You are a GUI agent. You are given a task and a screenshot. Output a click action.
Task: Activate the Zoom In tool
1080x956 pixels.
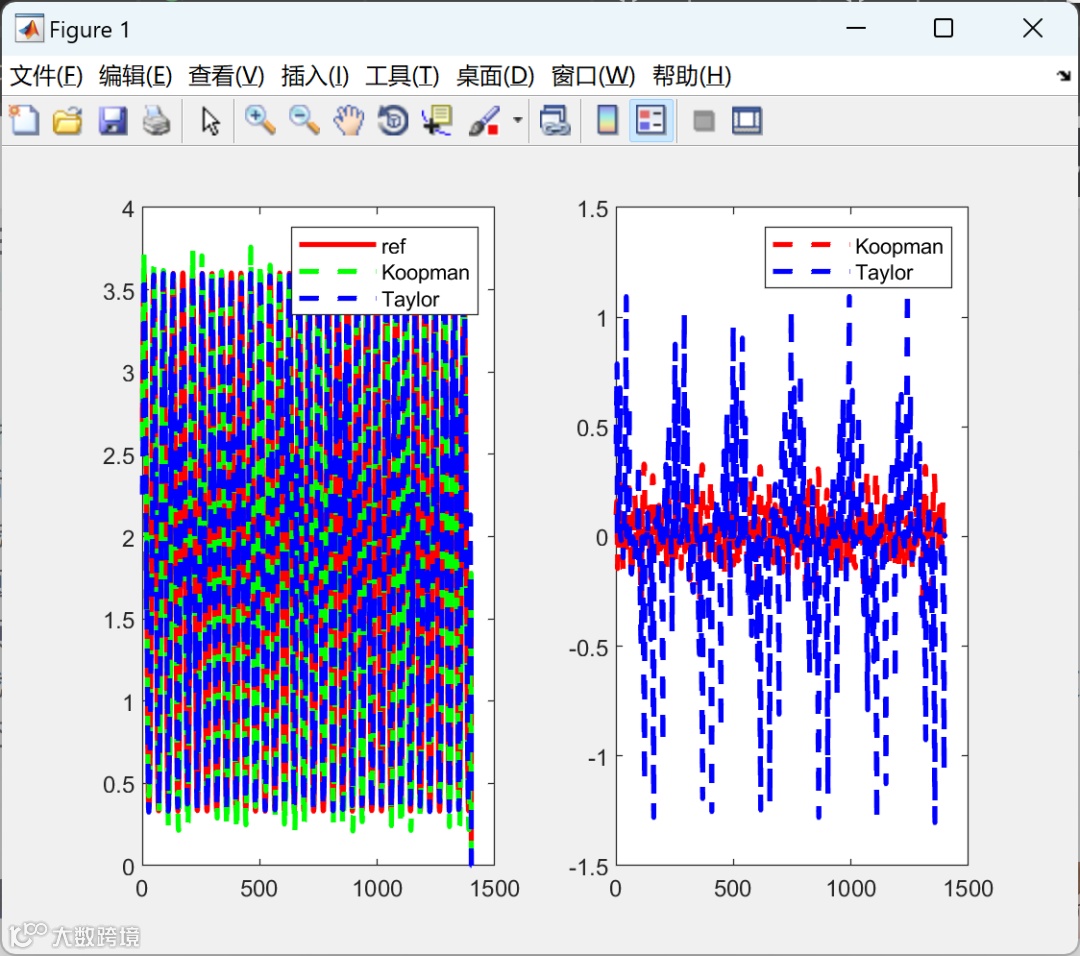tap(260, 121)
